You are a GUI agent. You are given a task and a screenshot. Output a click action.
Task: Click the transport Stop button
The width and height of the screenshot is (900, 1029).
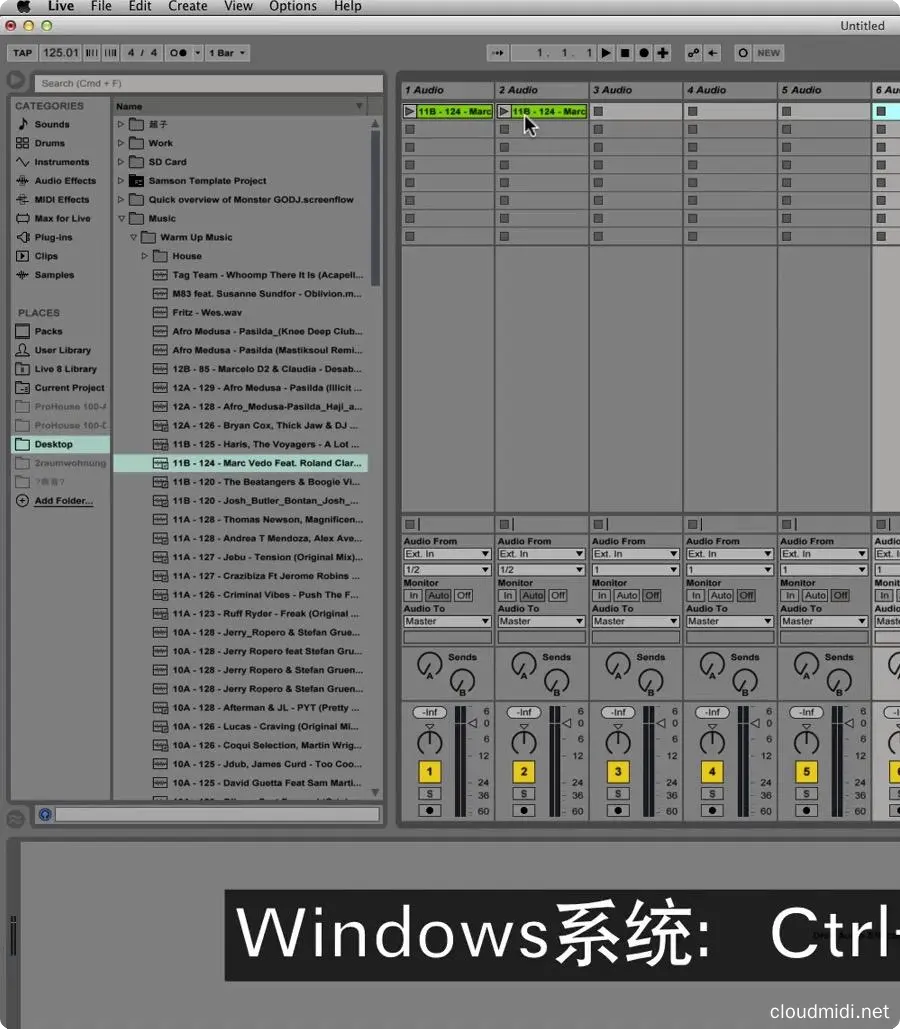625,53
